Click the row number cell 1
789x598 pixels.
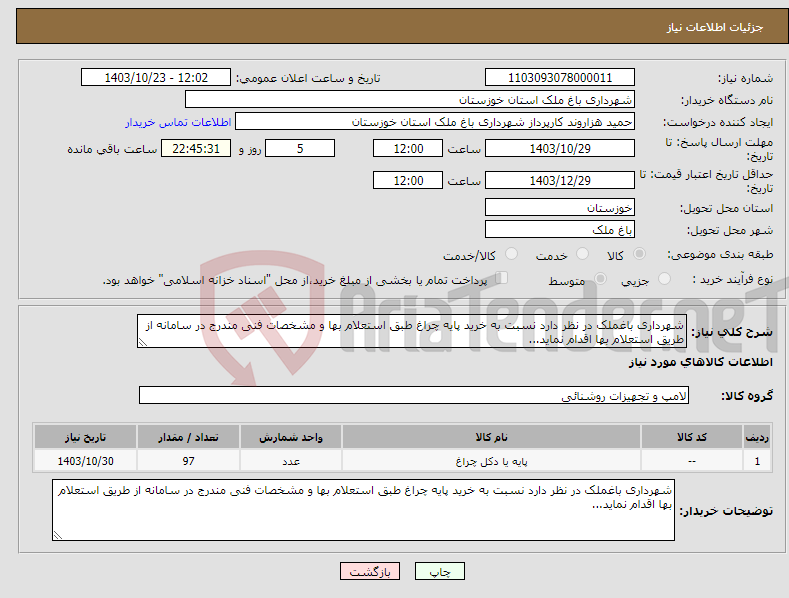(757, 461)
